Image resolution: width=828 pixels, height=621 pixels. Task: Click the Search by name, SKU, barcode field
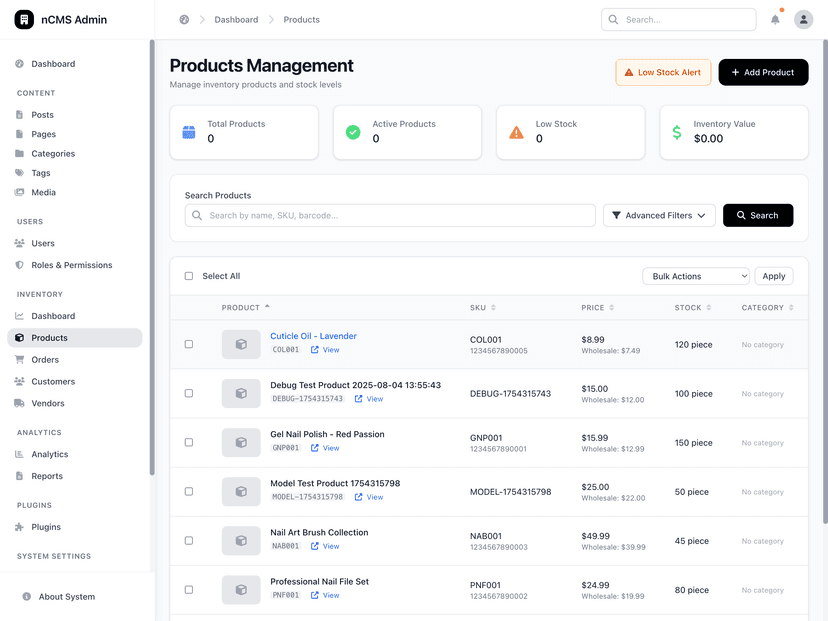click(x=390, y=215)
